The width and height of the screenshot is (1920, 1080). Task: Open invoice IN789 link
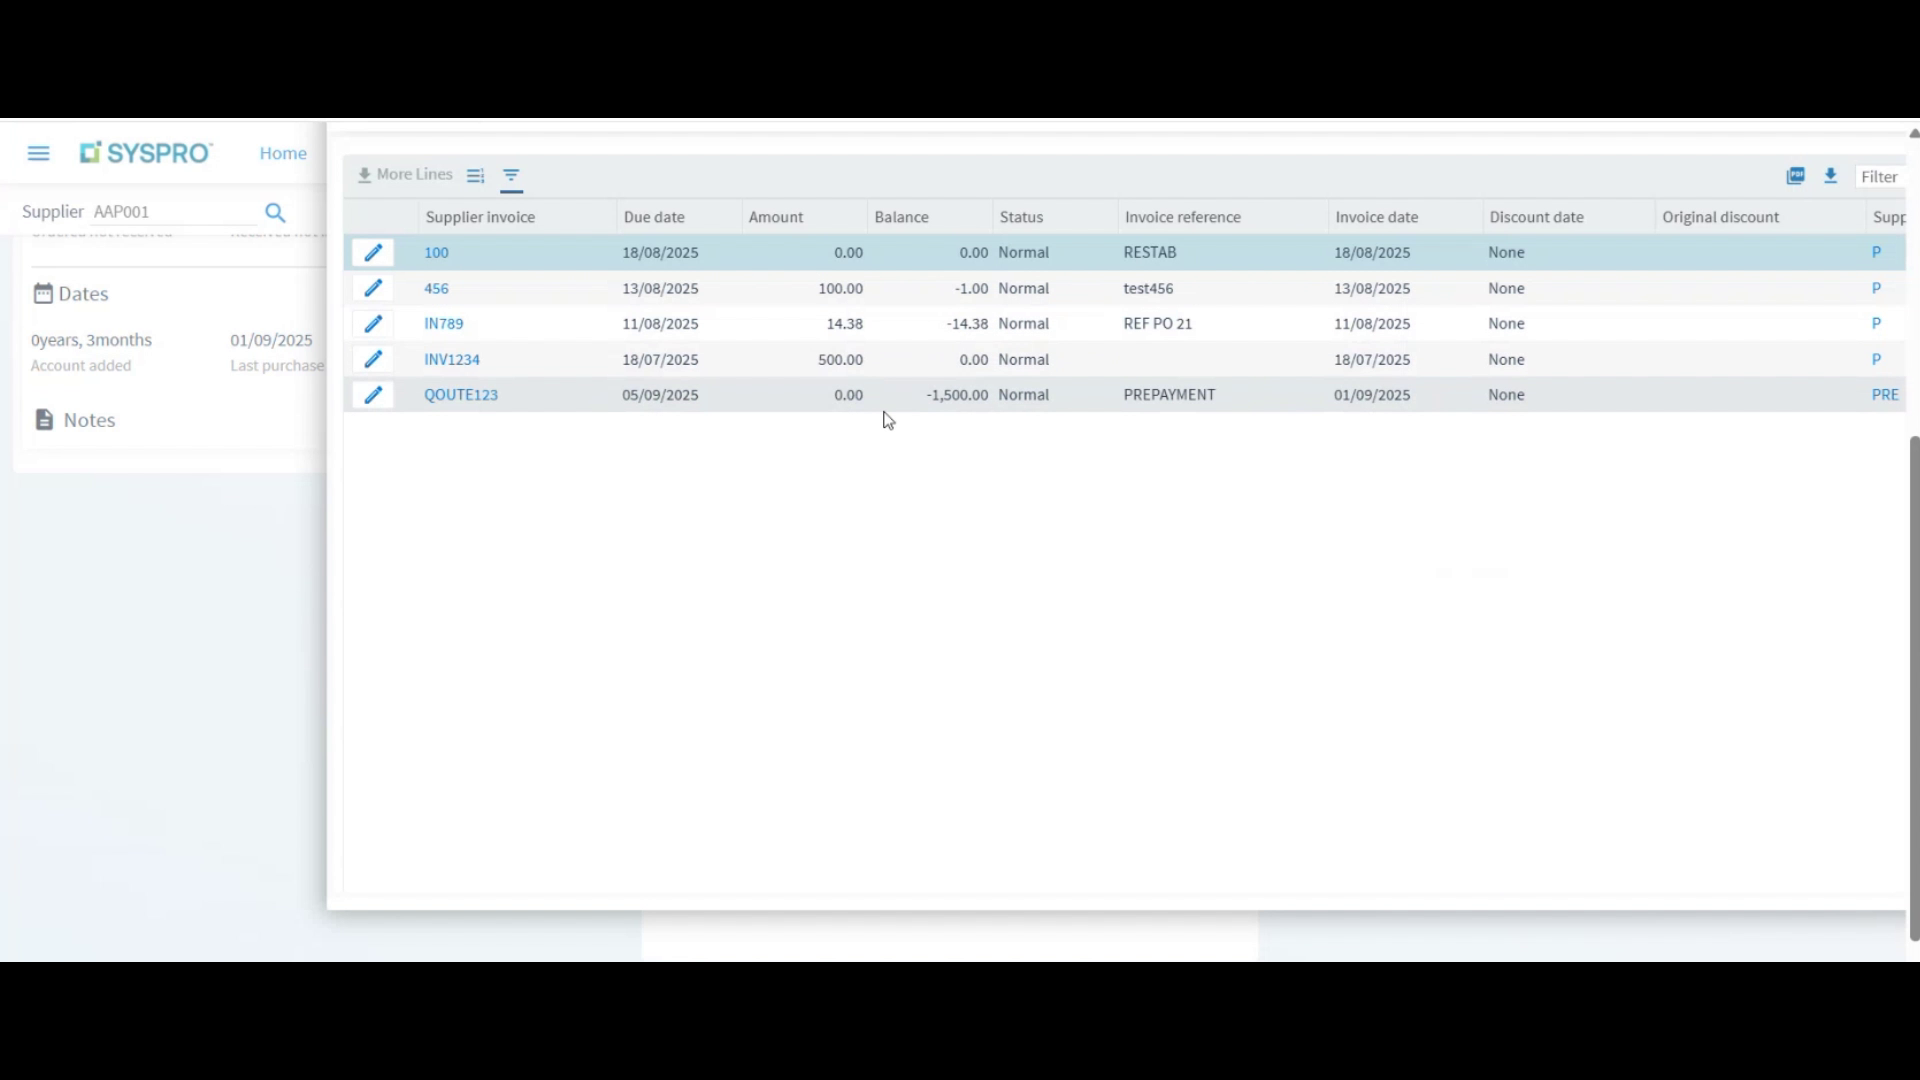tap(444, 323)
